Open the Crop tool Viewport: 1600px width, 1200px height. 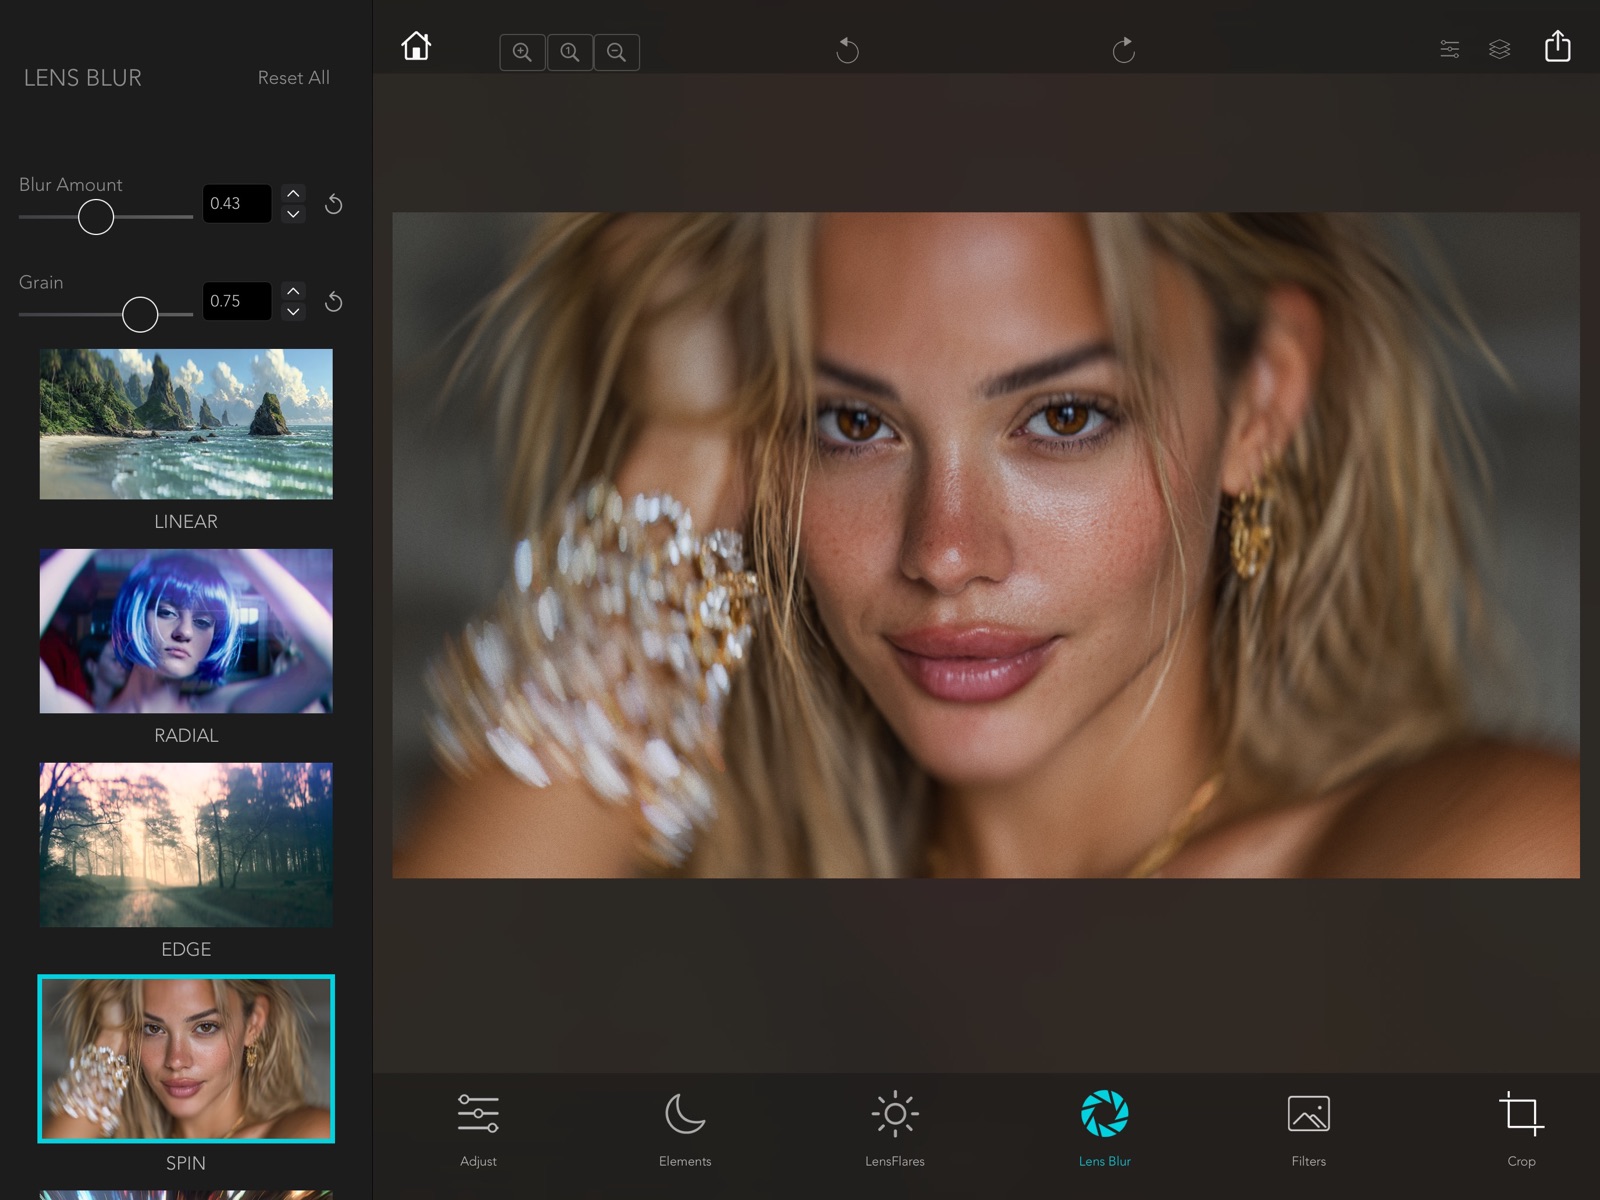click(1521, 1130)
